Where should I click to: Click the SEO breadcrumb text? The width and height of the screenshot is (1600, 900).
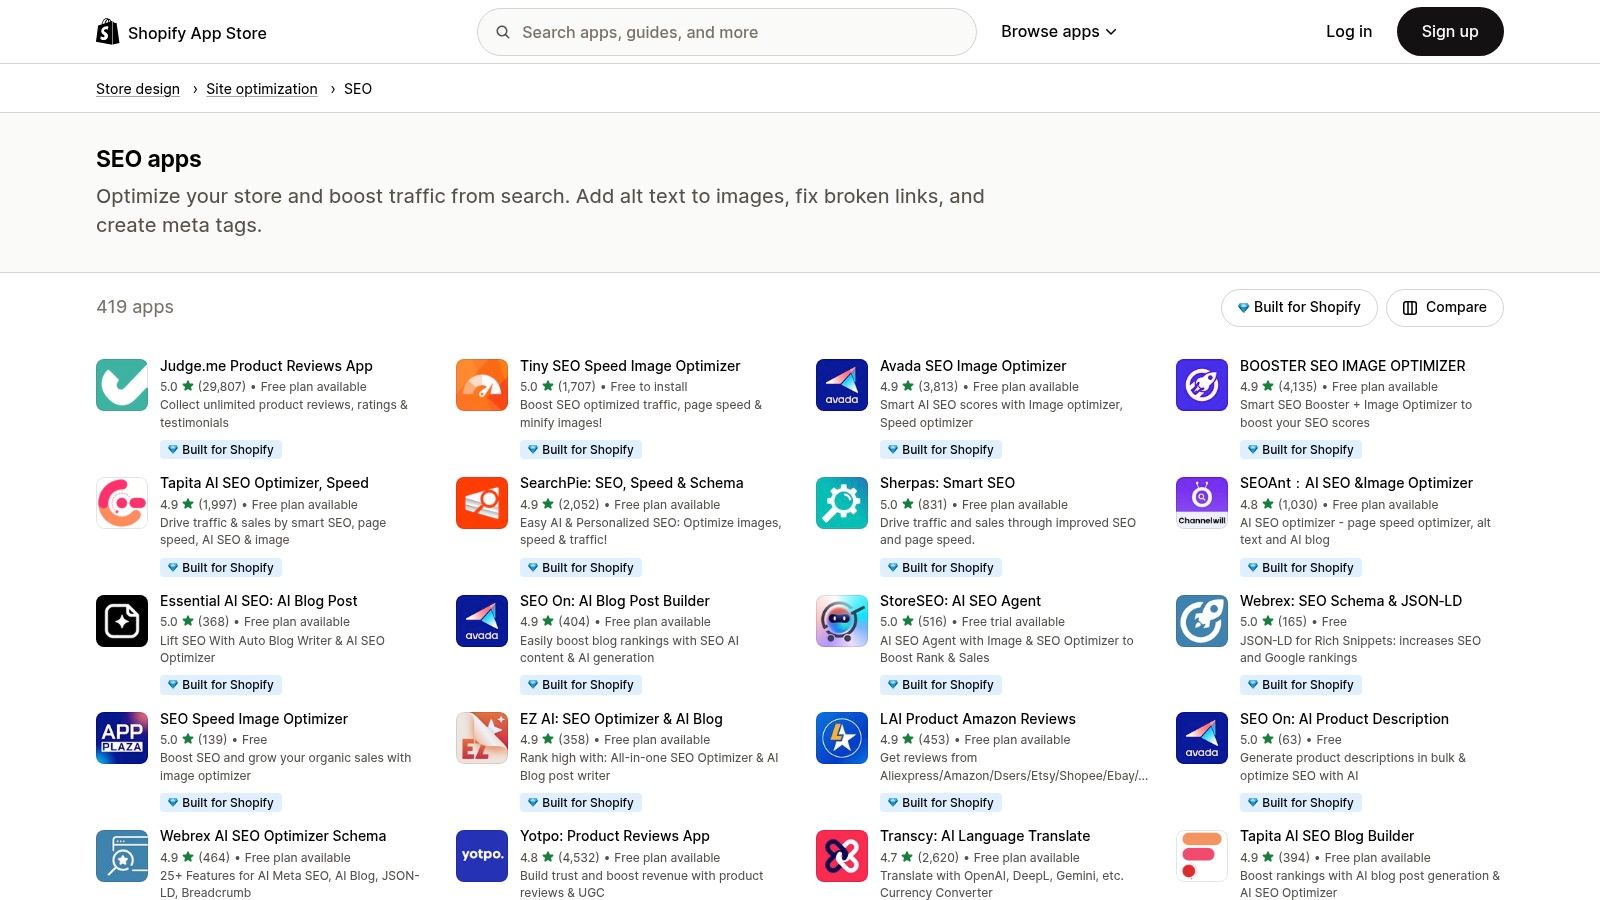[x=358, y=89]
